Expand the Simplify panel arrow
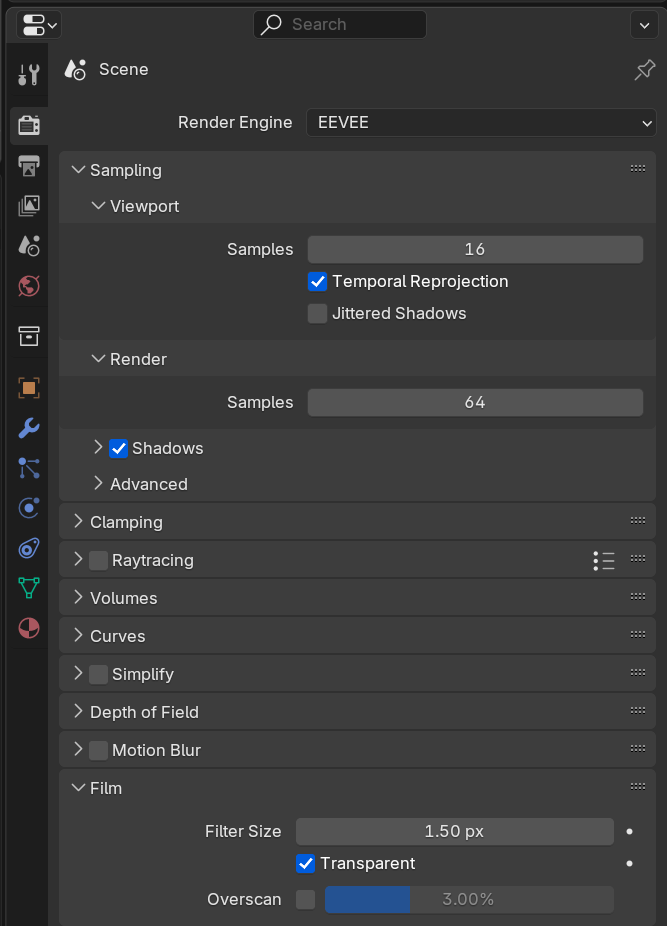 (x=78, y=673)
